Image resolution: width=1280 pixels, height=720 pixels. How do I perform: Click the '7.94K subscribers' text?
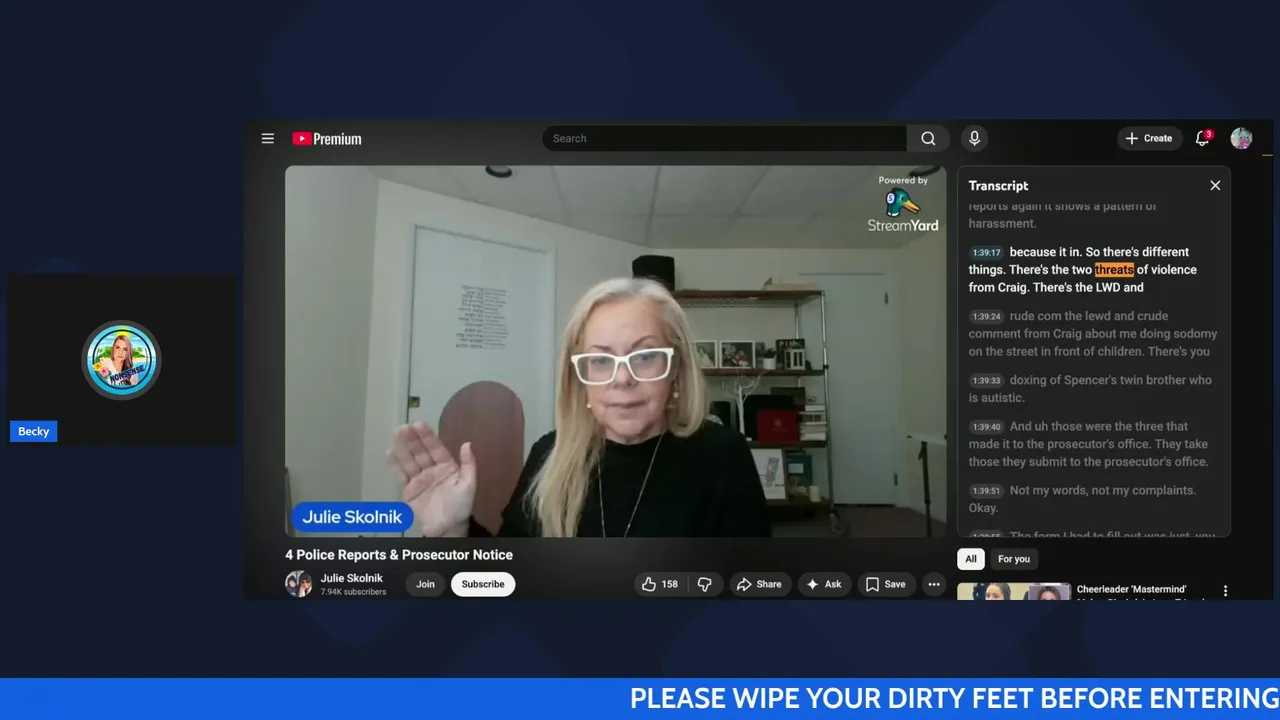tap(353, 592)
